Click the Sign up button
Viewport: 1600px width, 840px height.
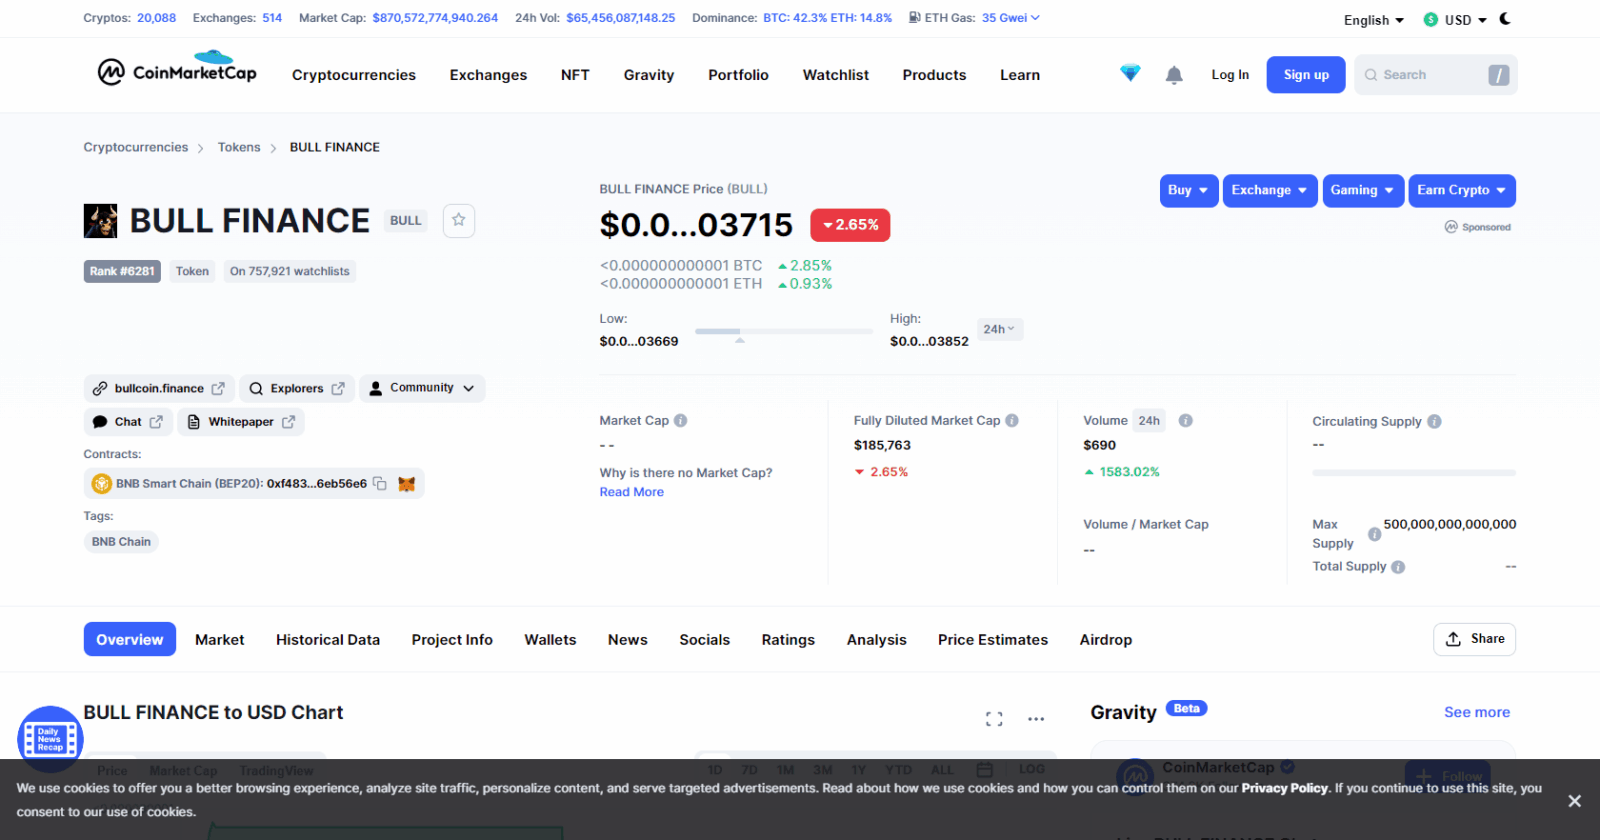(x=1306, y=75)
